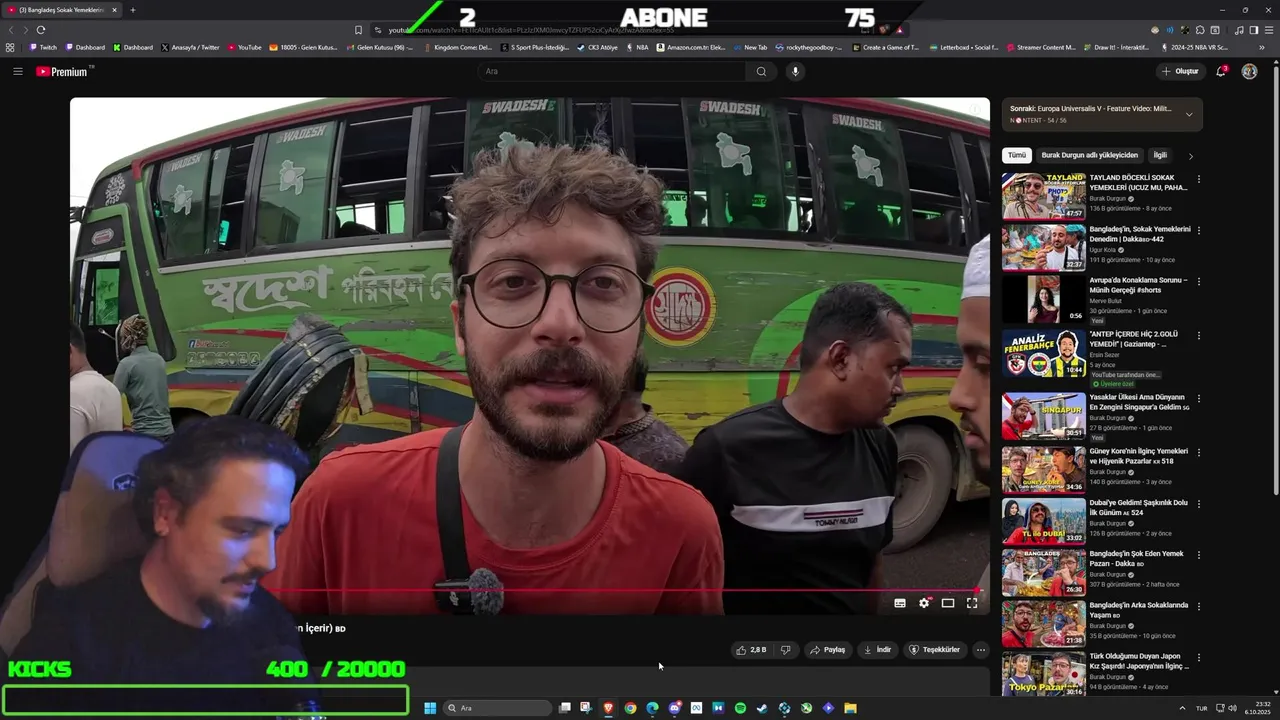Open Chrome from the taskbar
Screen dimensions: 1280x720
pyautogui.click(x=630, y=708)
